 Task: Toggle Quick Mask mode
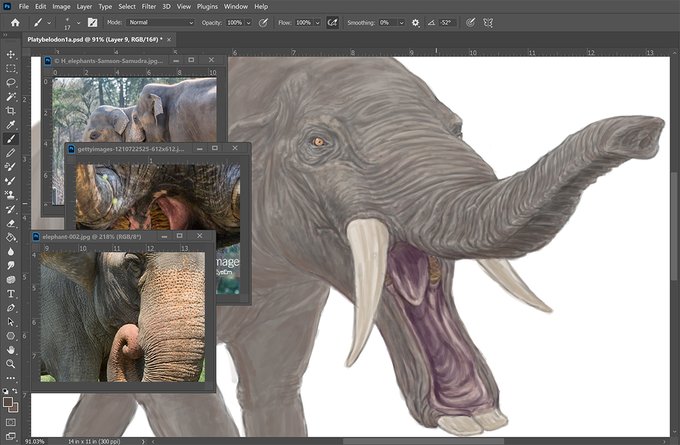click(11, 420)
